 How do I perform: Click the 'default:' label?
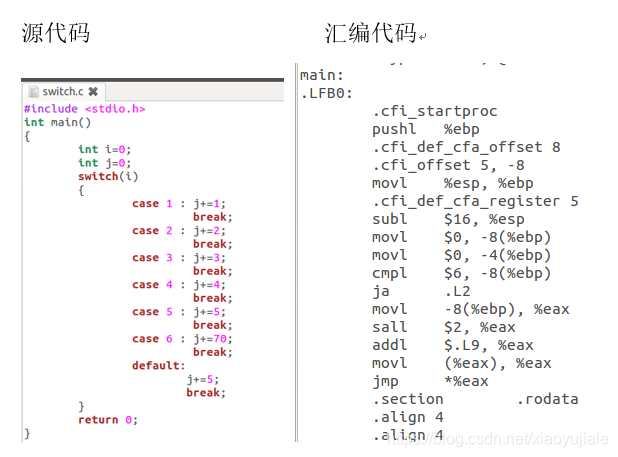click(158, 366)
